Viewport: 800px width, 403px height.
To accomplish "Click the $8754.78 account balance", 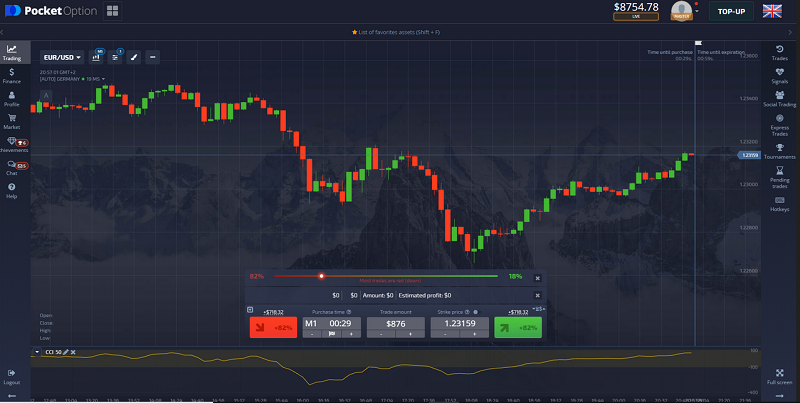I will 636,7.
